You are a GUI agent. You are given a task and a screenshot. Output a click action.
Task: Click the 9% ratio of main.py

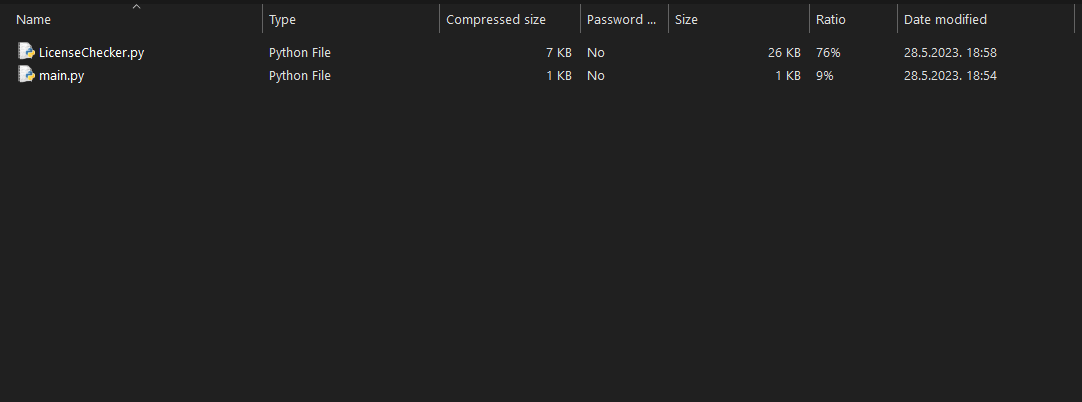point(825,75)
